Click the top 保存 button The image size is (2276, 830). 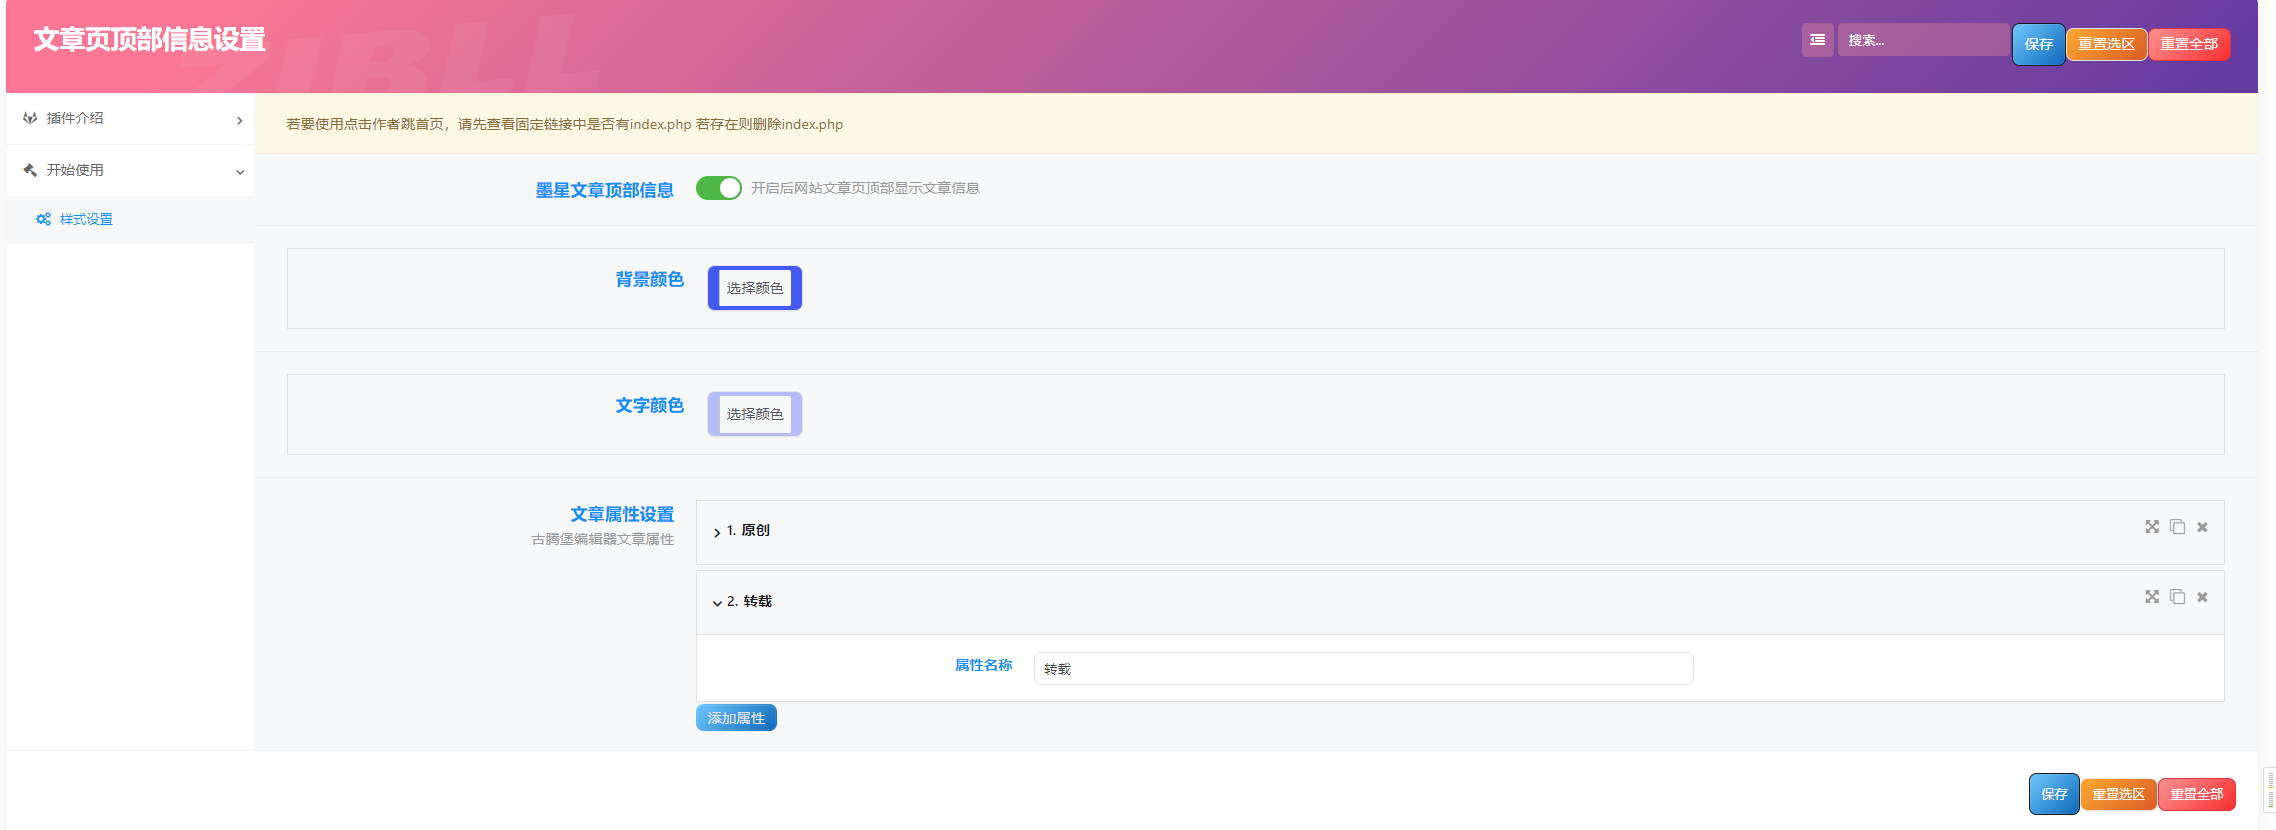[2038, 44]
